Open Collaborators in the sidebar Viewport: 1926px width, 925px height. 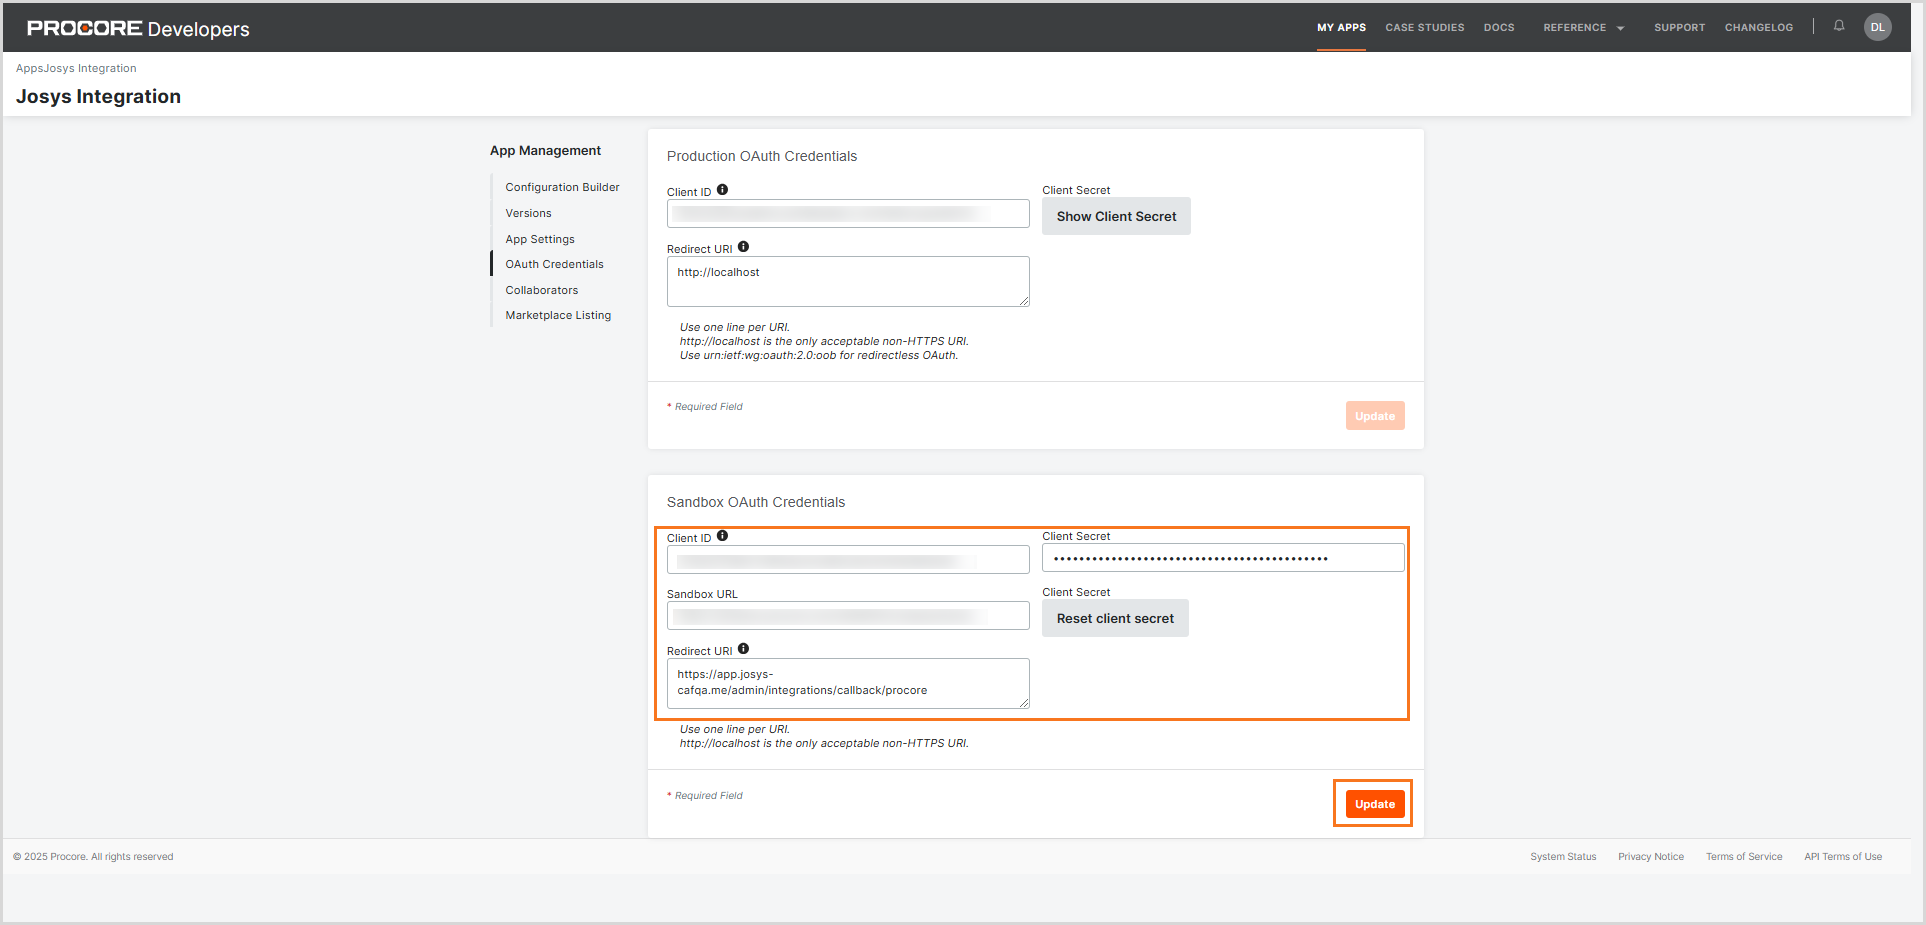(x=541, y=290)
